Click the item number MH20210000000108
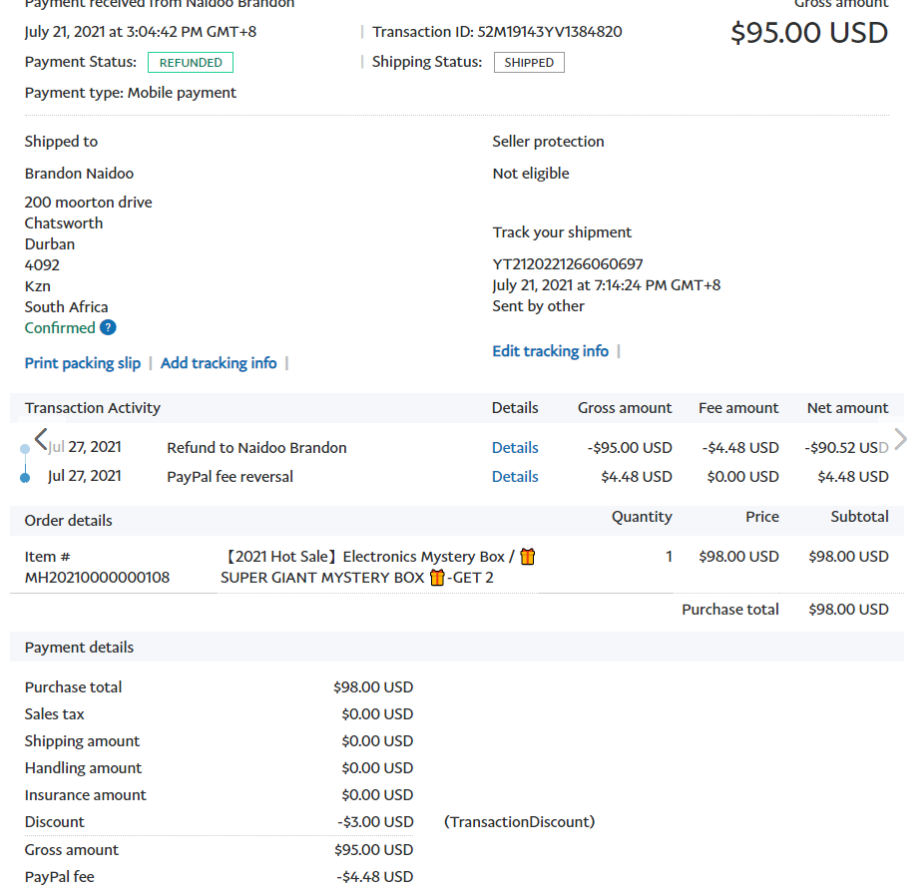The image size is (907, 890). pos(97,577)
